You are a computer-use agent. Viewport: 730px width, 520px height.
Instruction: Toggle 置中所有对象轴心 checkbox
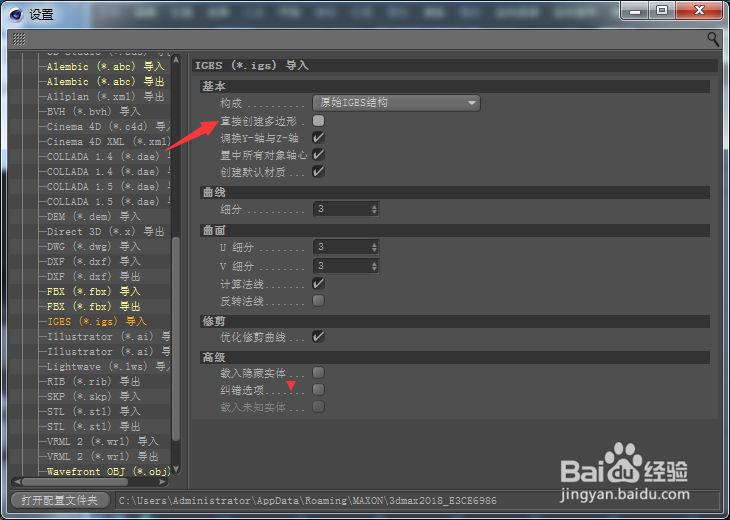click(318, 155)
